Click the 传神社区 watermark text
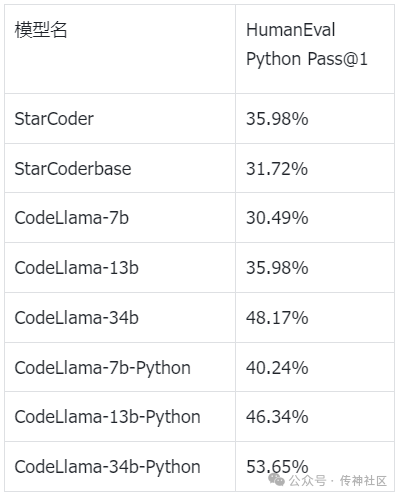The width and height of the screenshot is (400, 497). tap(363, 481)
